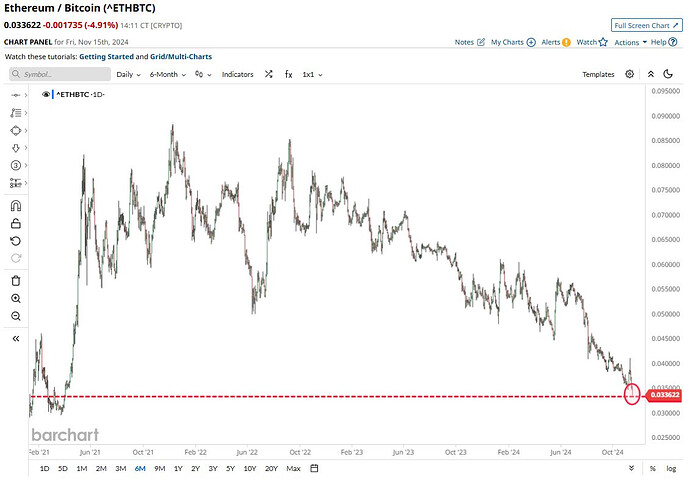Open the Indicators menu
The height and width of the screenshot is (481, 690).
point(237,74)
